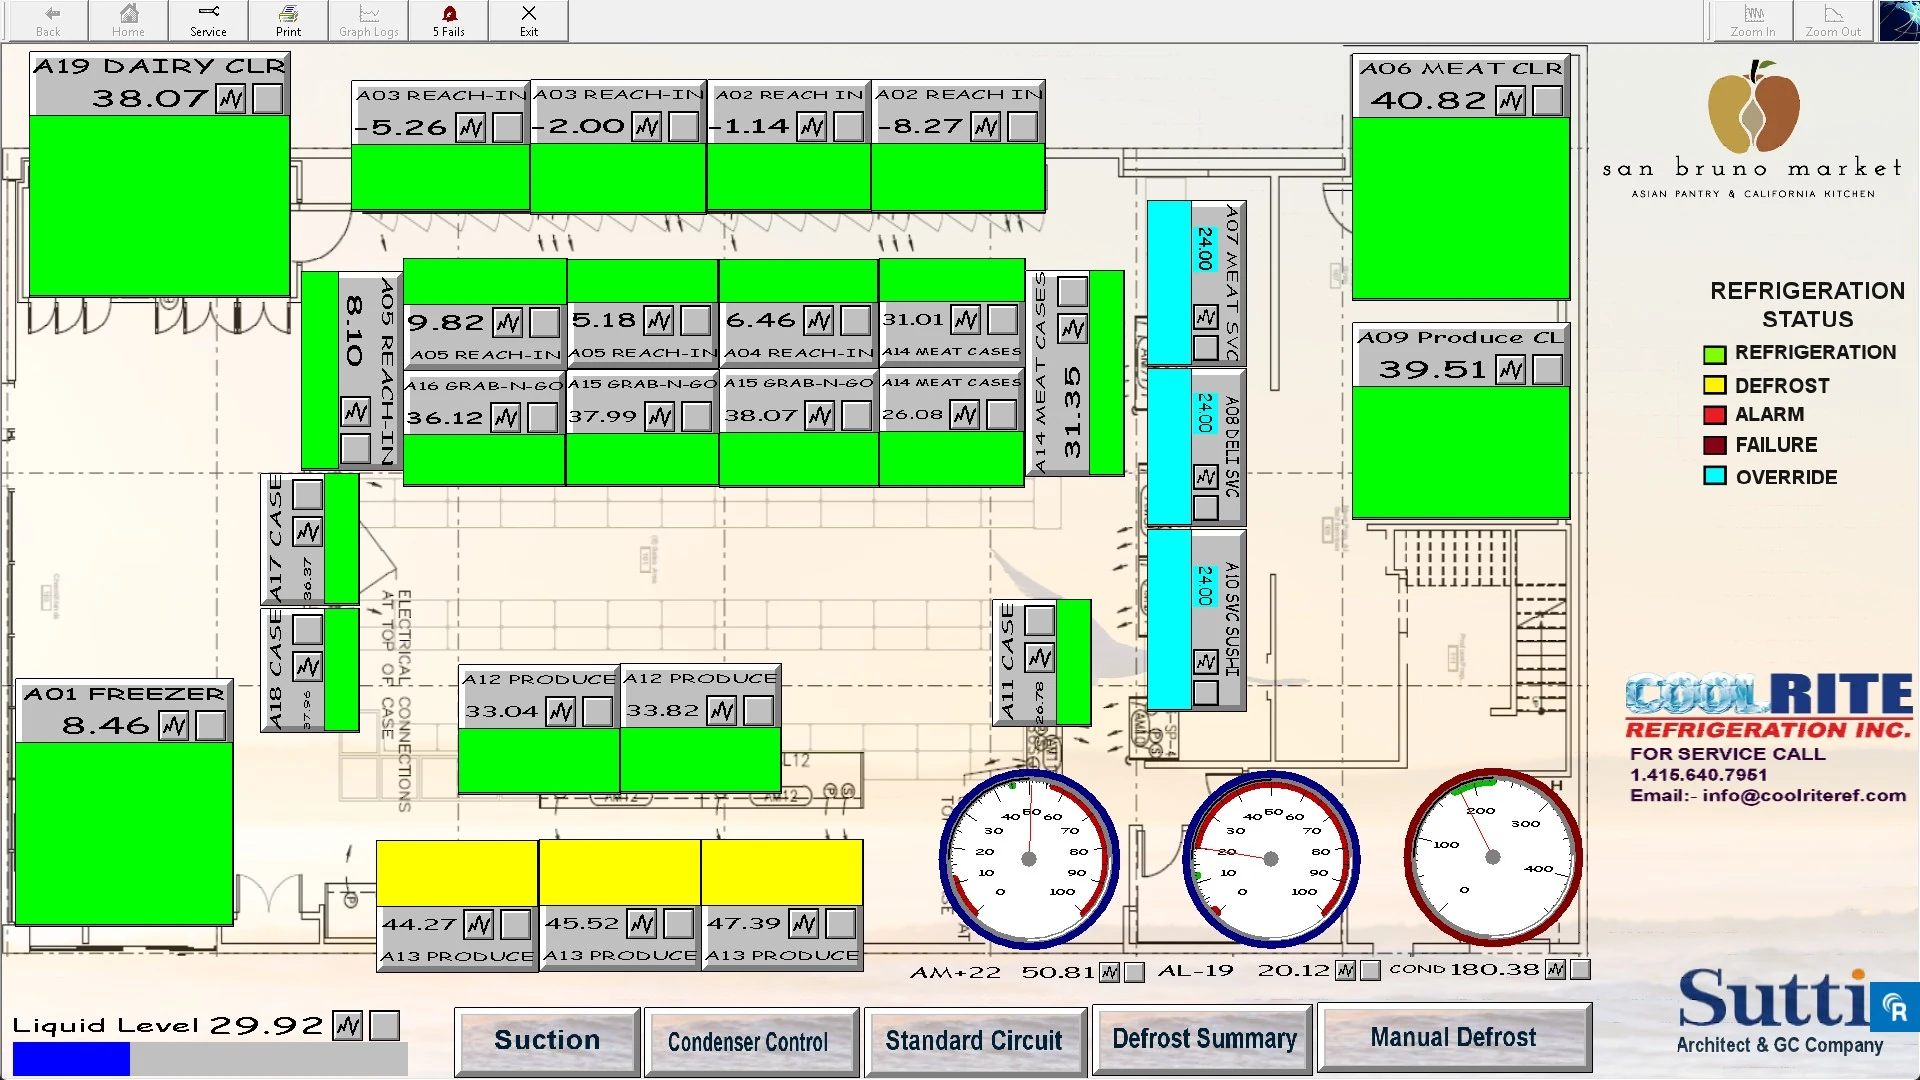Screen dimensions: 1920x1080
Task: Click the Exit X toolbar icon
Action: click(529, 20)
